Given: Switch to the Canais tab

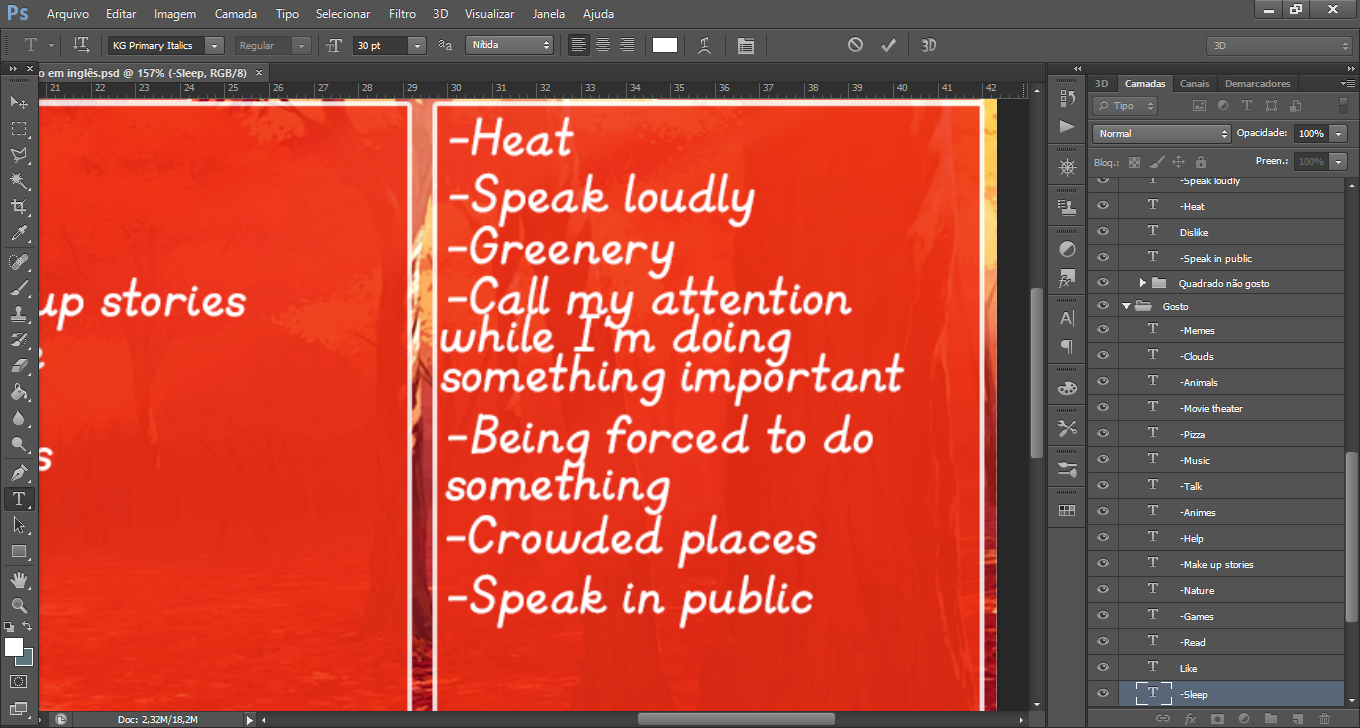Looking at the screenshot, I should pyautogui.click(x=1194, y=83).
